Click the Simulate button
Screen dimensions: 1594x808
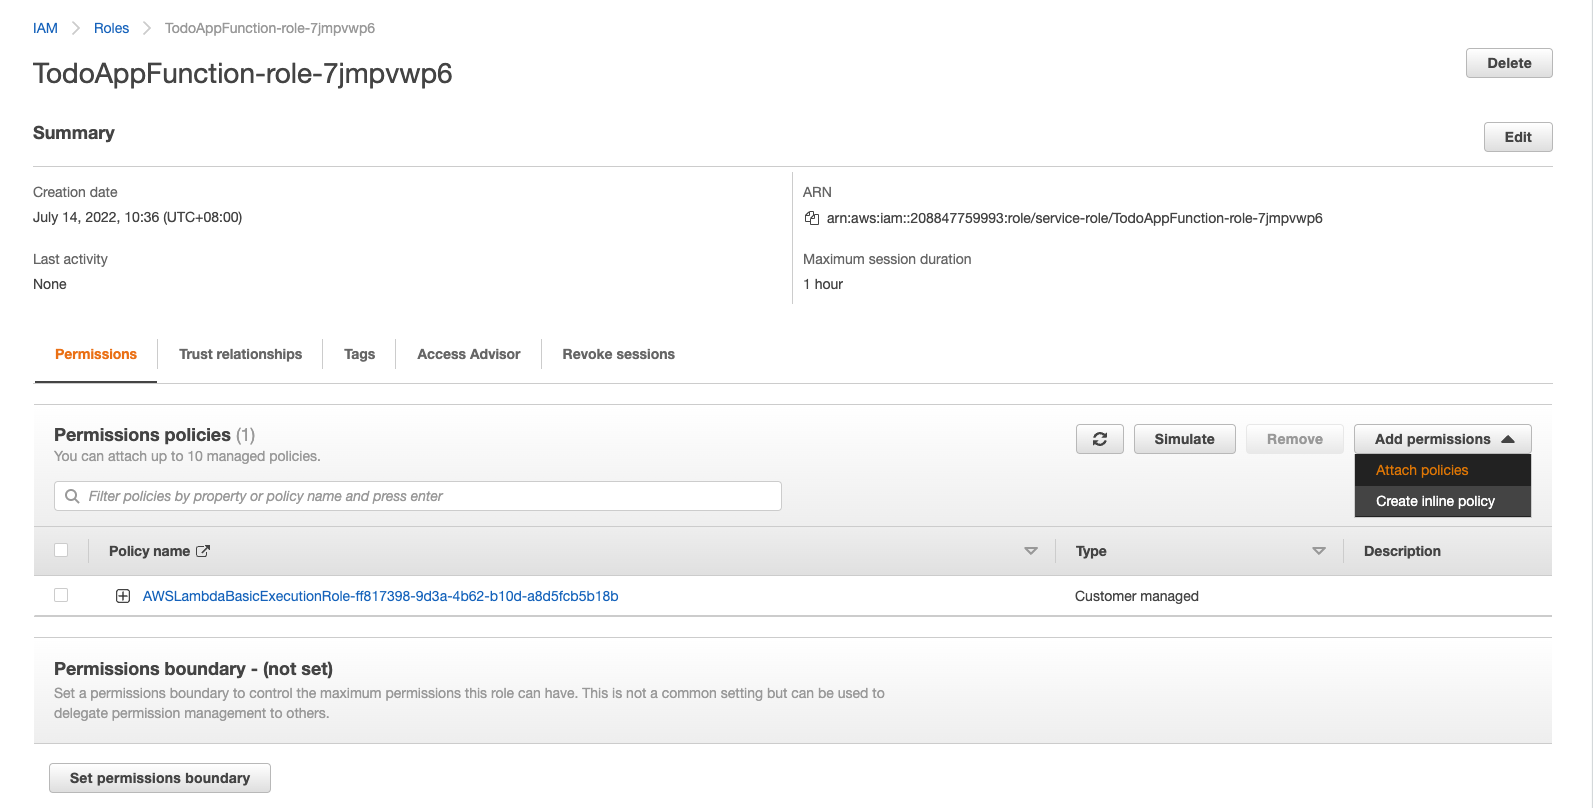point(1184,439)
